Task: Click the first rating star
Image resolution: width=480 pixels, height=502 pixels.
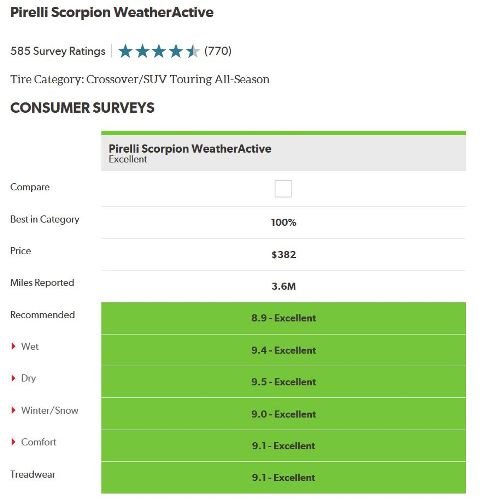Action: click(126, 51)
